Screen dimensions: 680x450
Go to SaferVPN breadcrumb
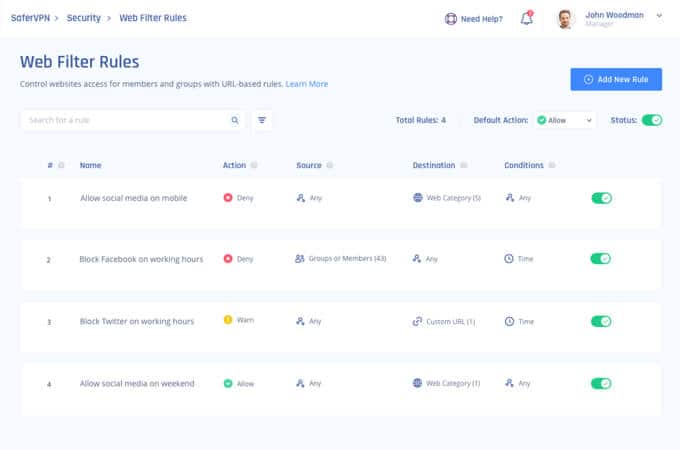pos(30,18)
